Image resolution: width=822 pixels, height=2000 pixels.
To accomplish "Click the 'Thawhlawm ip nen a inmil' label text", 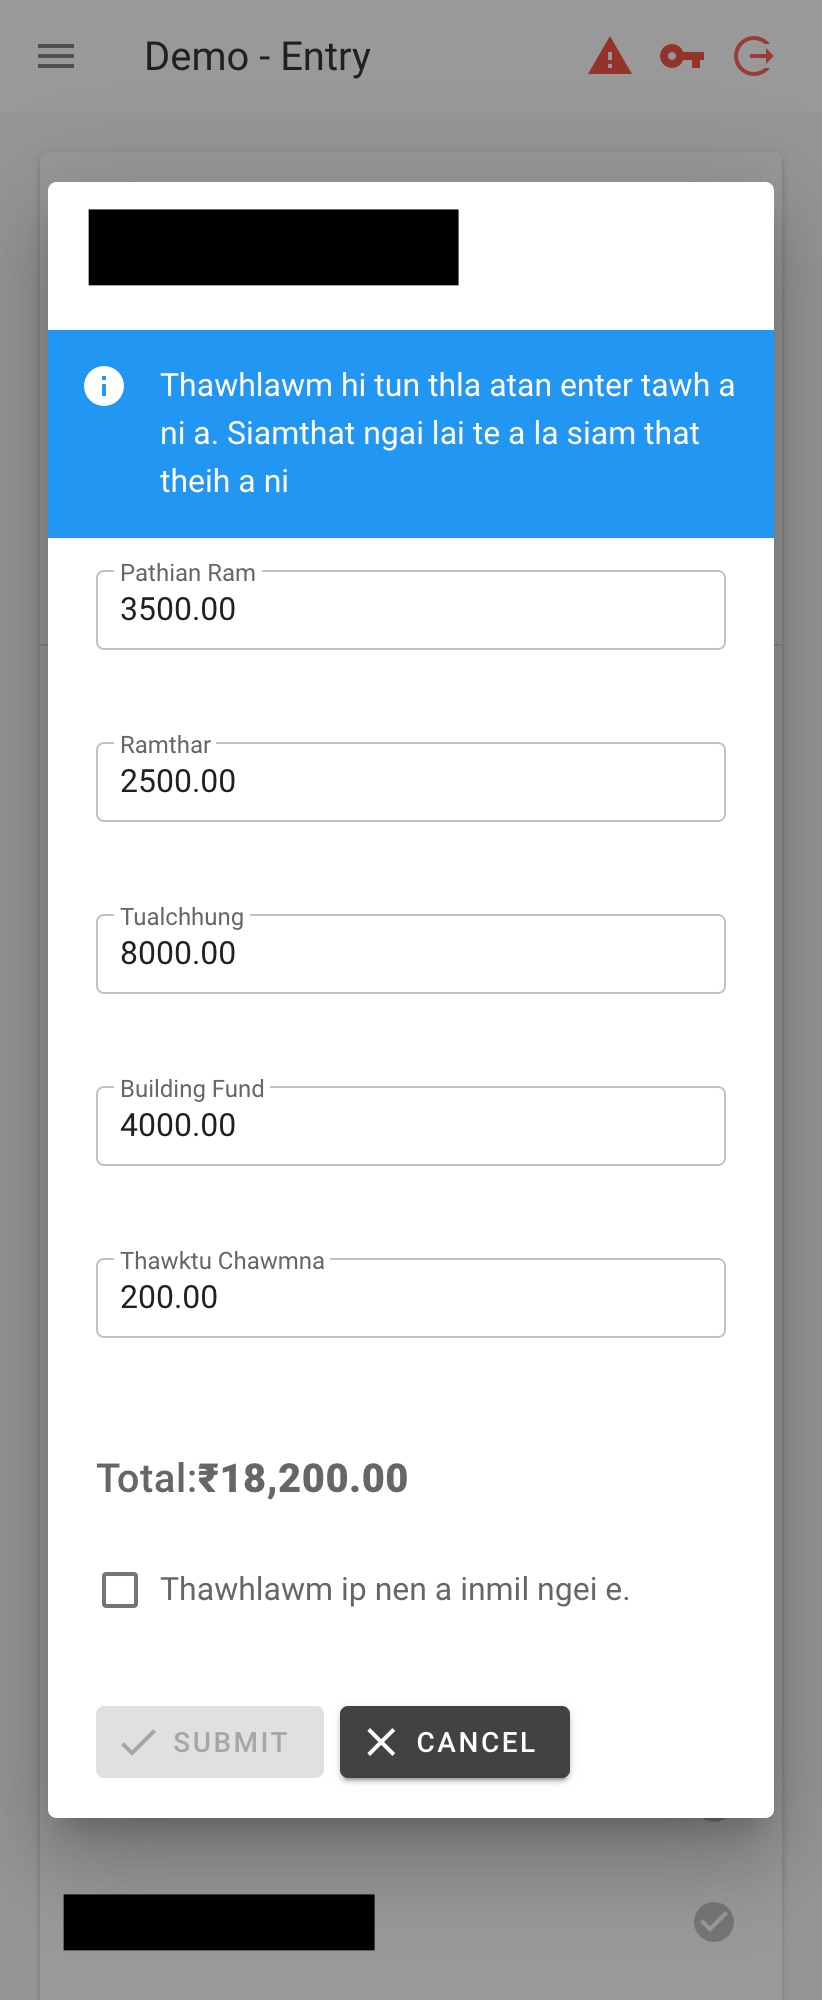I will pyautogui.click(x=395, y=1589).
